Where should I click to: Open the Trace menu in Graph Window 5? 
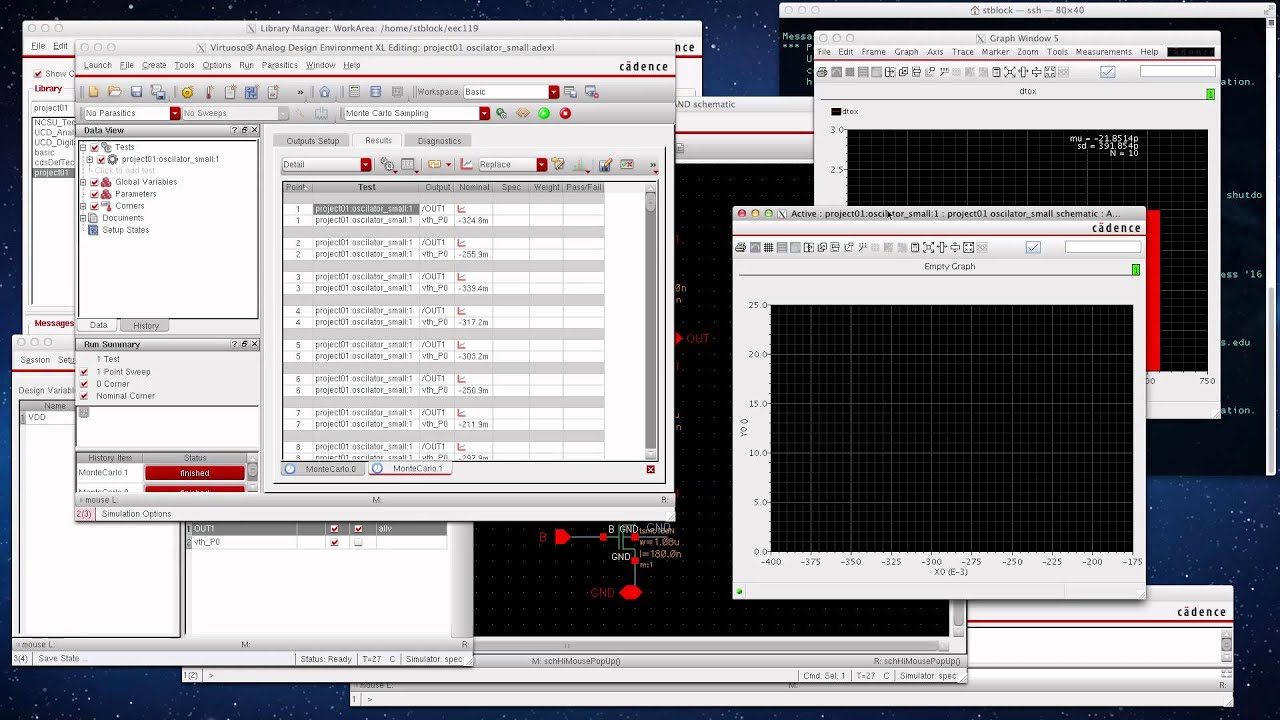962,52
